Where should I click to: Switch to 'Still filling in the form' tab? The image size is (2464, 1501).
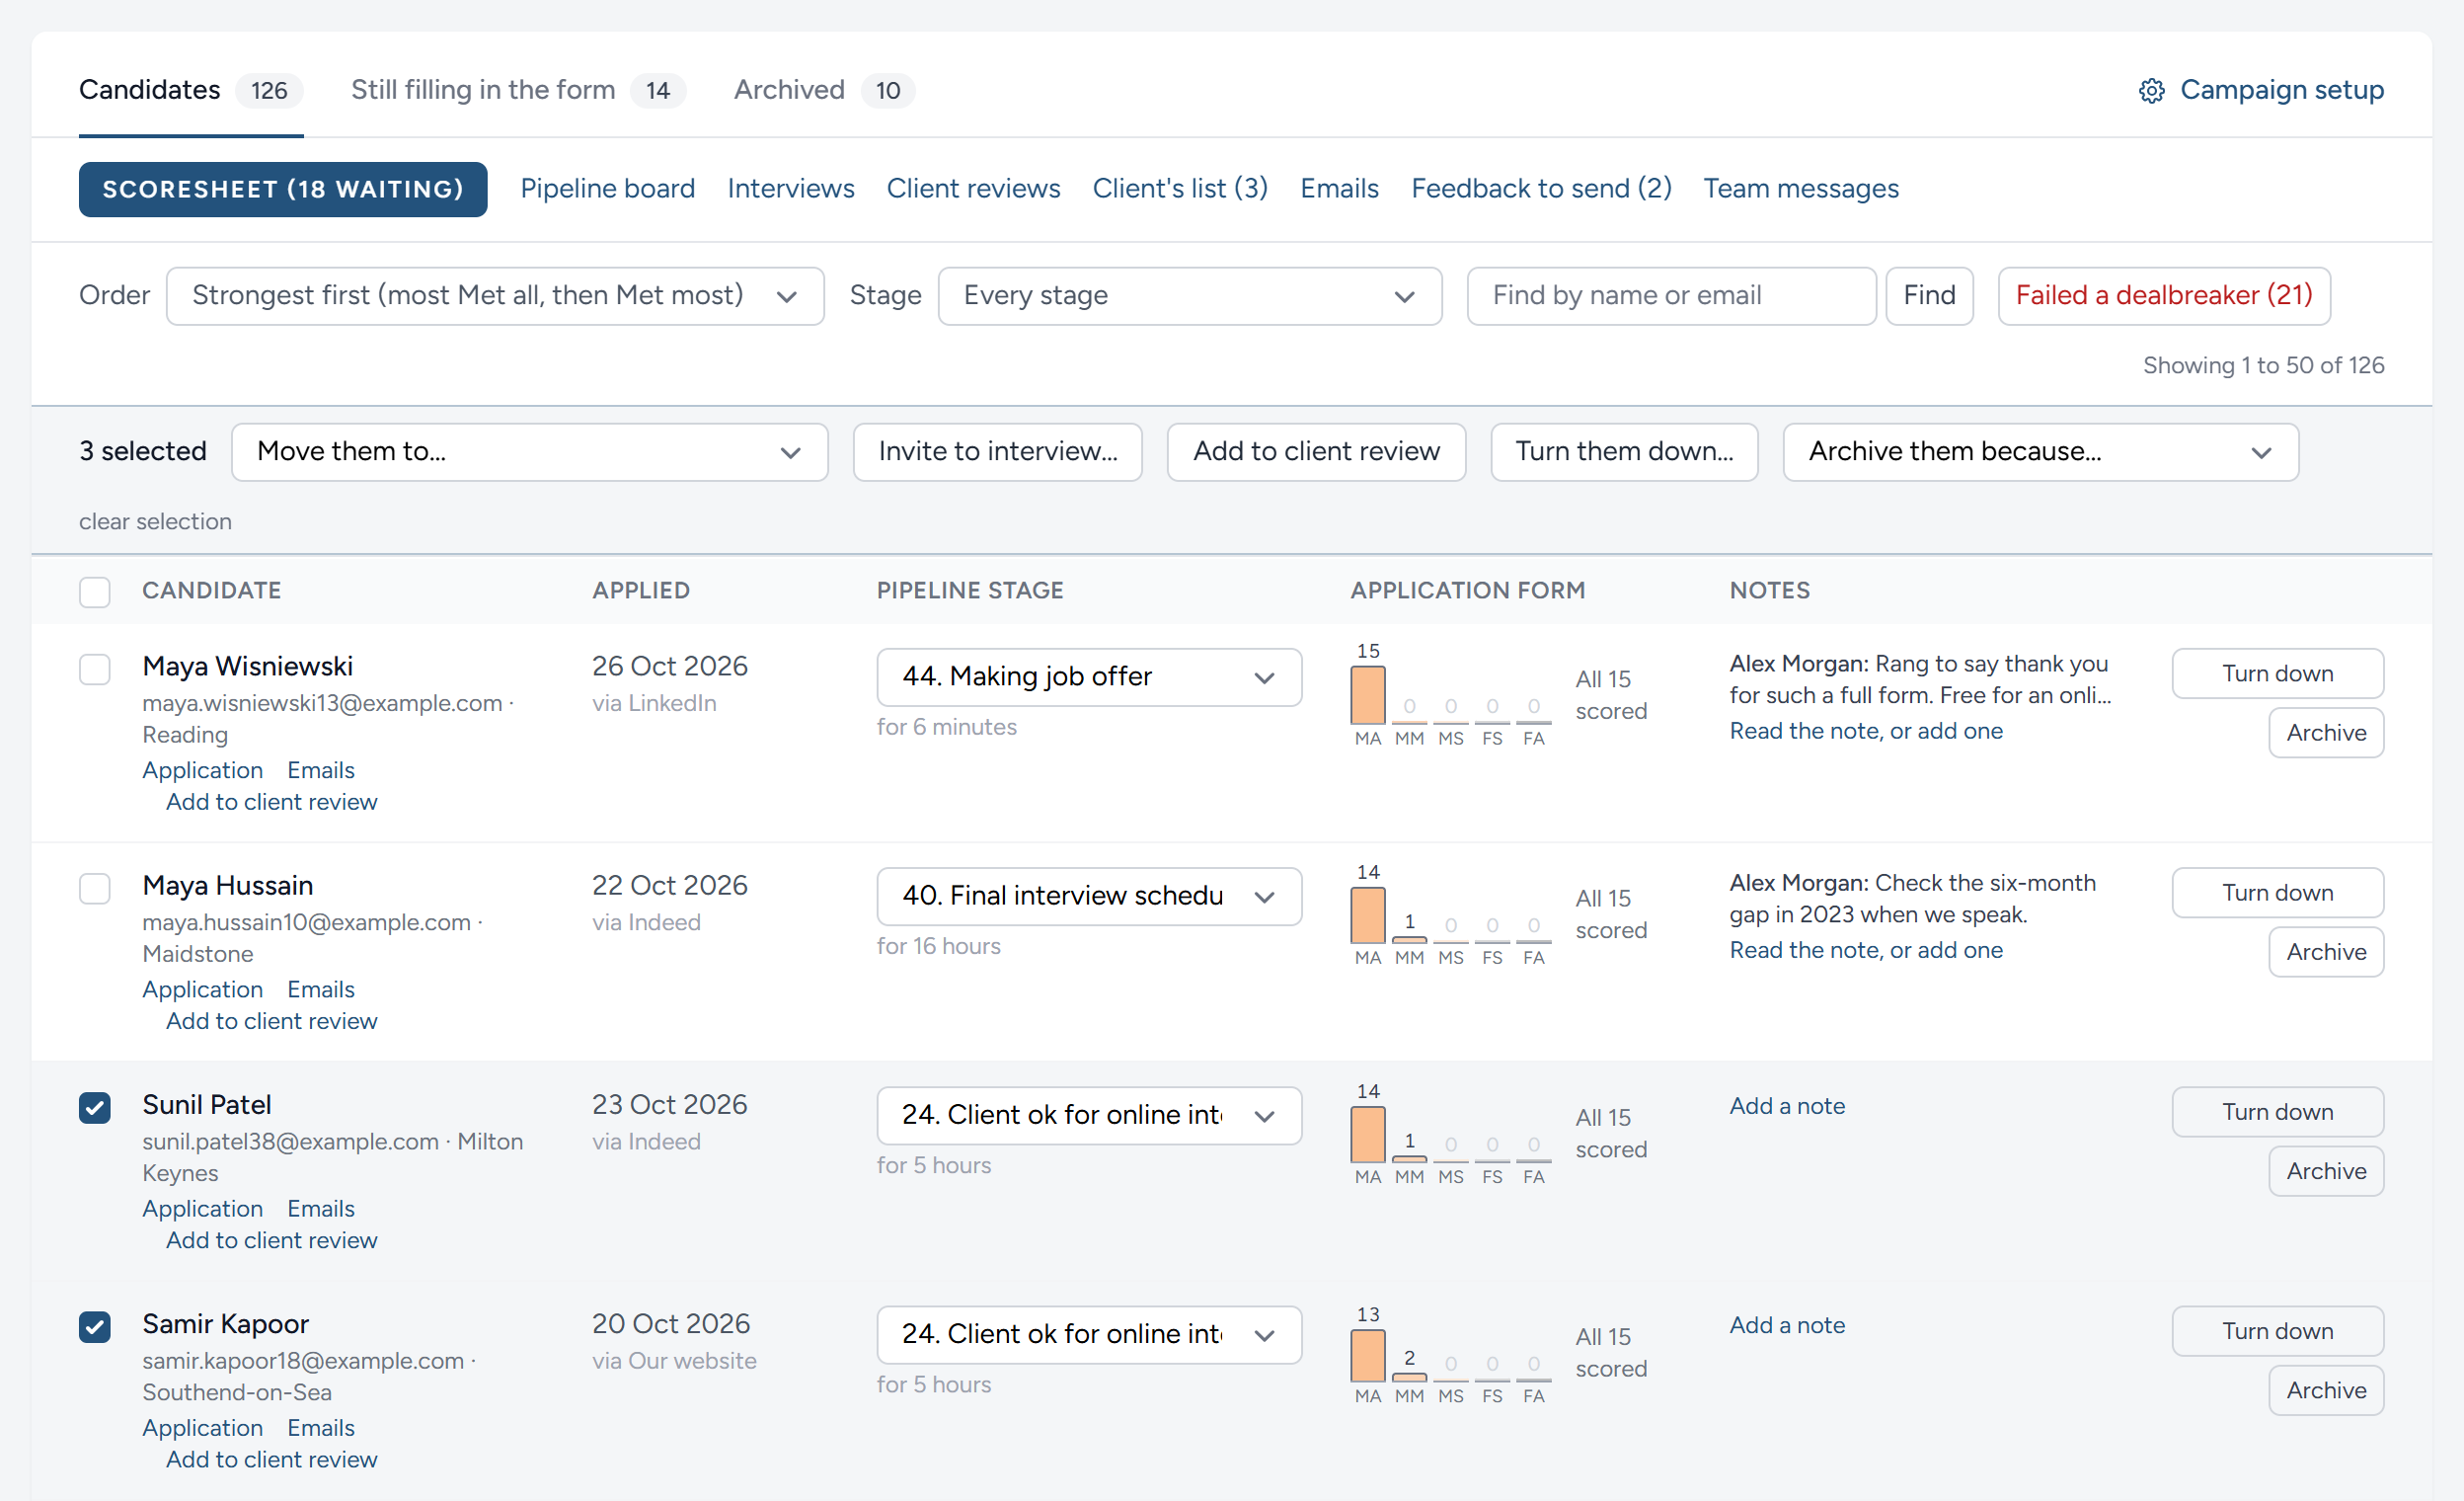point(517,90)
